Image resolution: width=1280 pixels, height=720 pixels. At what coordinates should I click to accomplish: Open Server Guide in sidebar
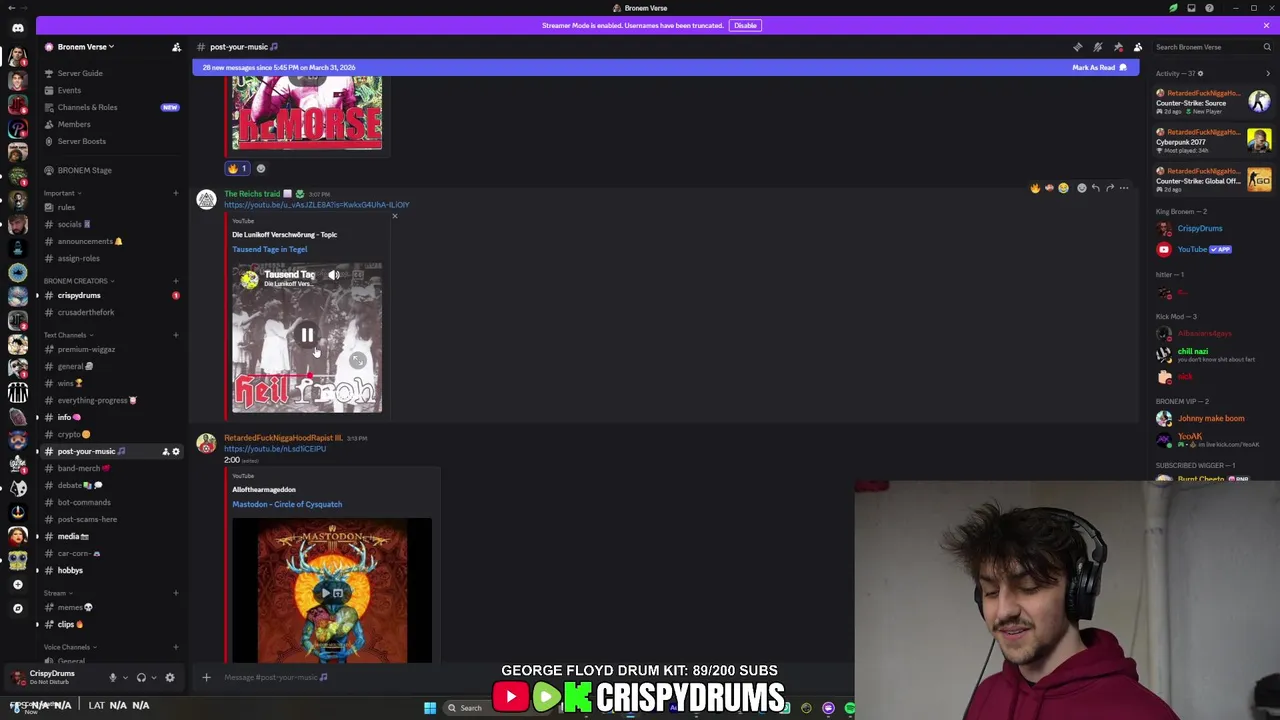[80, 73]
